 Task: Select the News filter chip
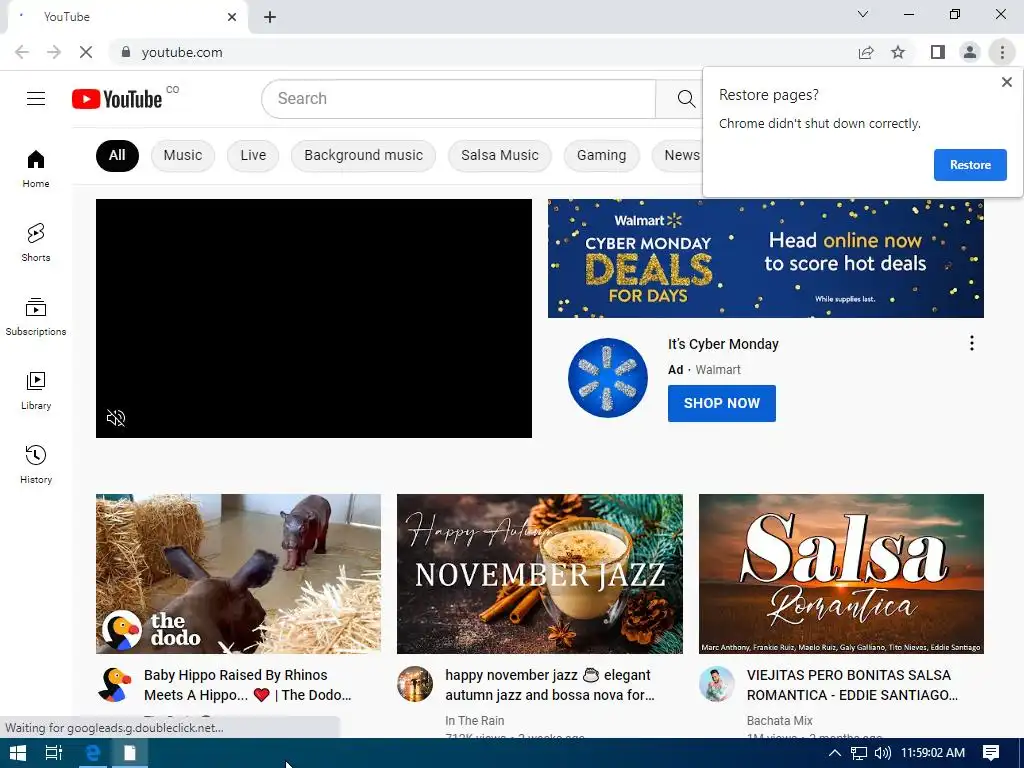pos(679,155)
